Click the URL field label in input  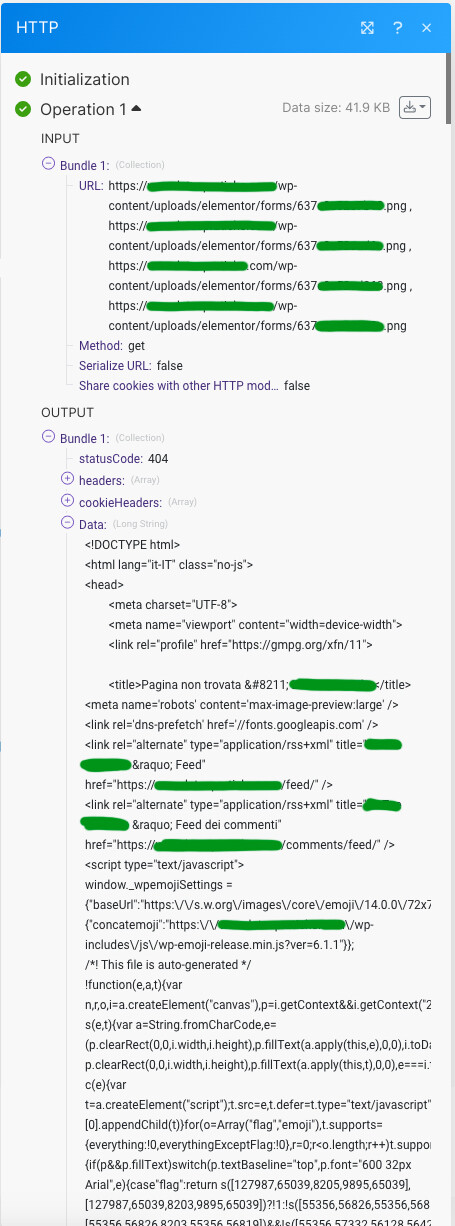tap(91, 186)
